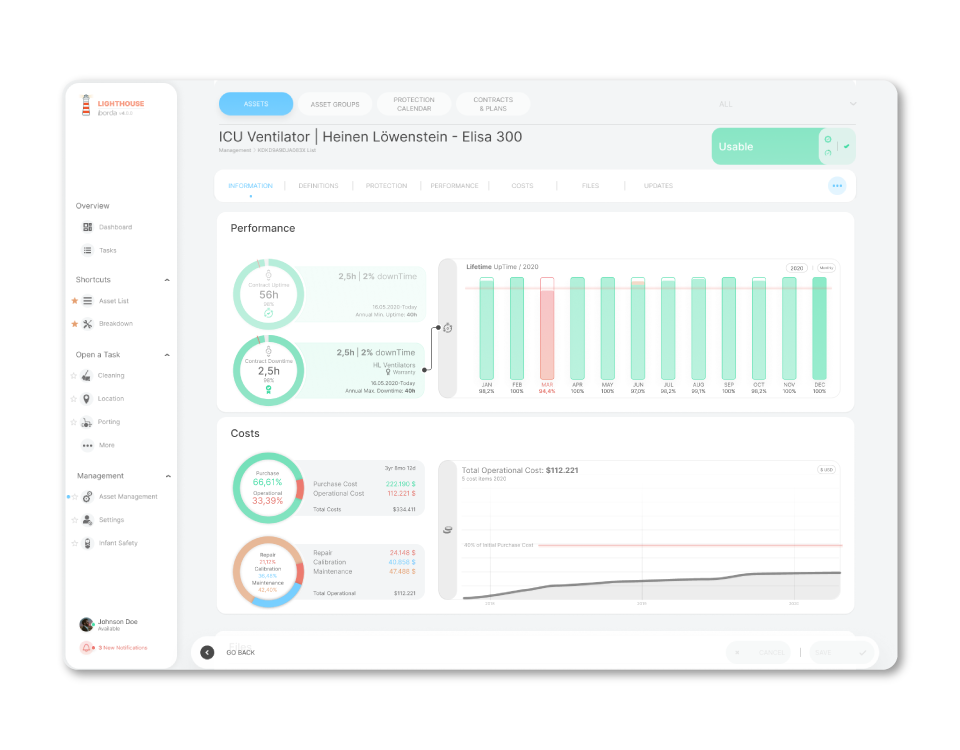The image size is (960, 750).
Task: Click the Save button
Action: point(840,653)
